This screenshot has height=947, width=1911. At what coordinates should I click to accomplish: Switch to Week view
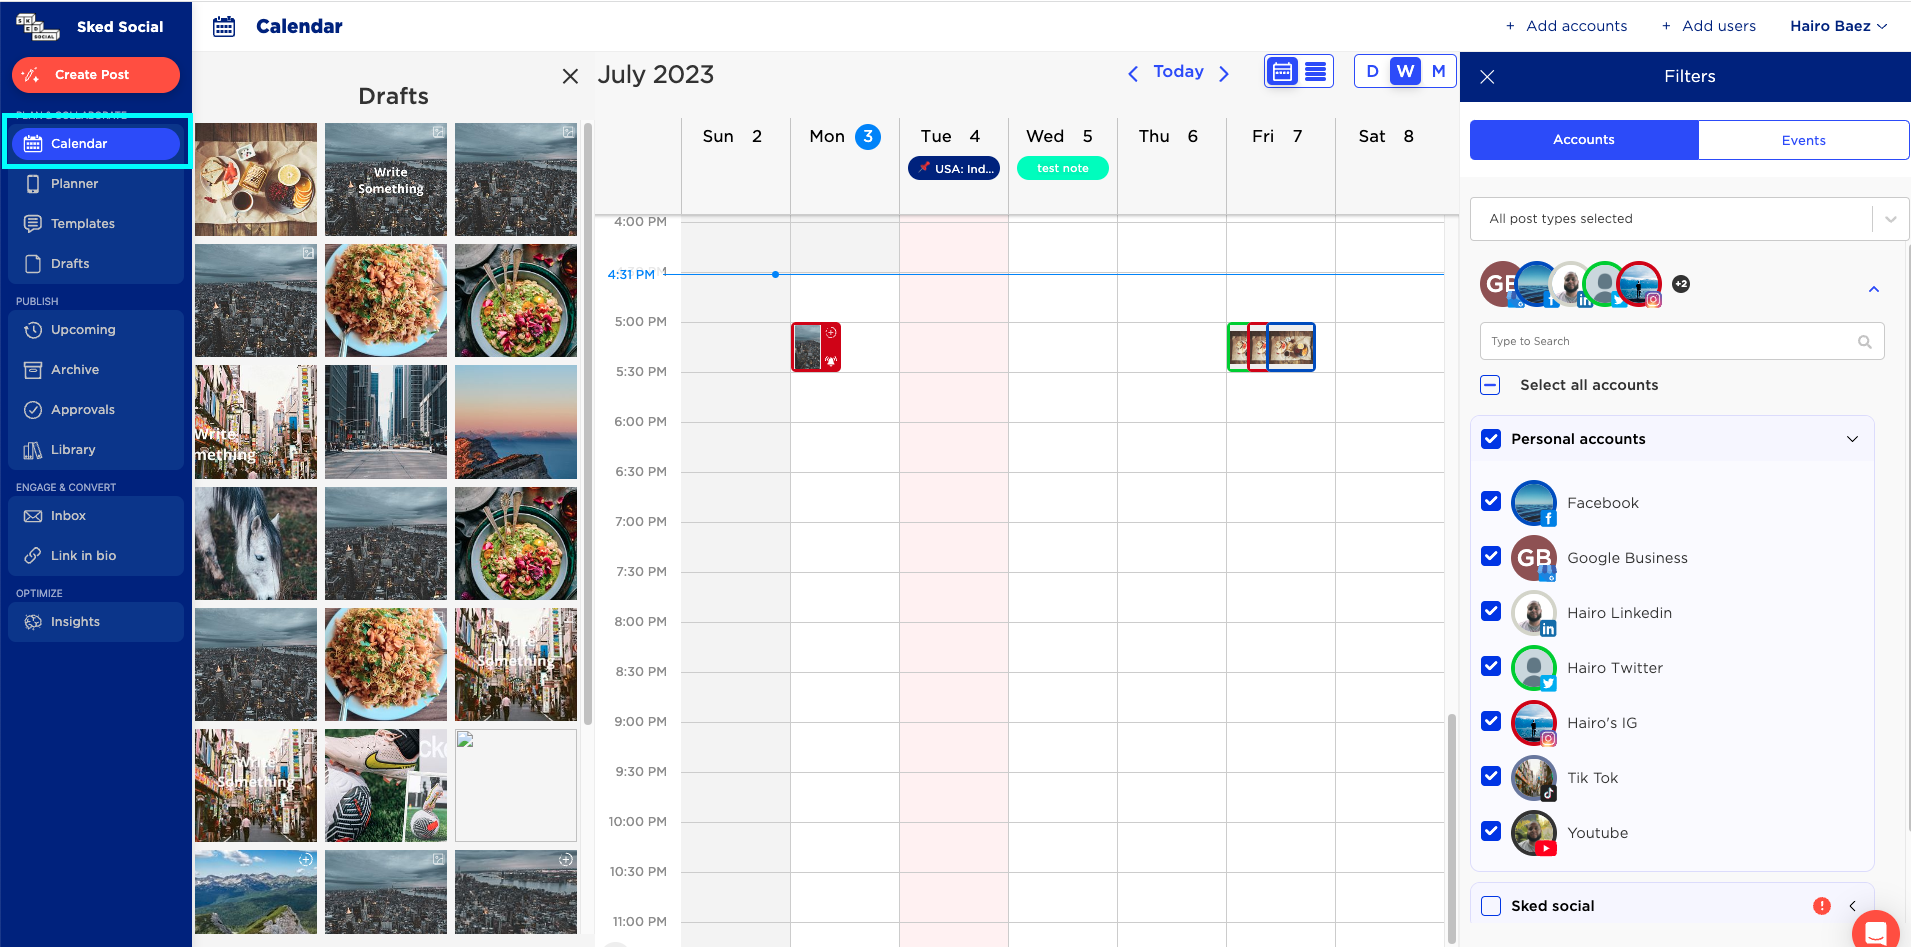1405,71
